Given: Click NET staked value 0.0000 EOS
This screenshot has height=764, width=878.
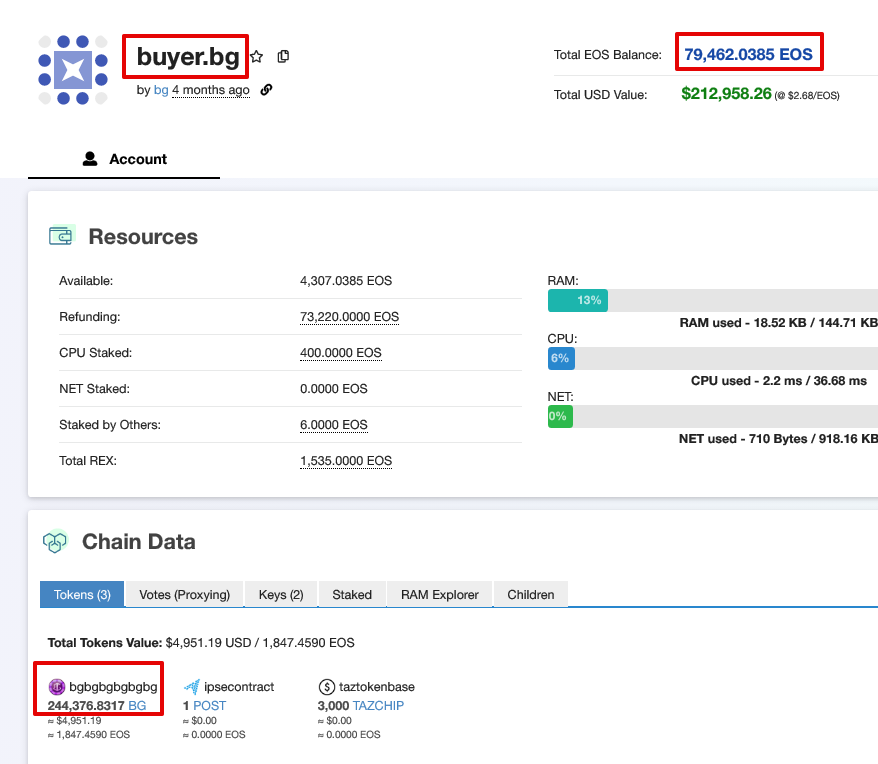Looking at the screenshot, I should pyautogui.click(x=334, y=389).
